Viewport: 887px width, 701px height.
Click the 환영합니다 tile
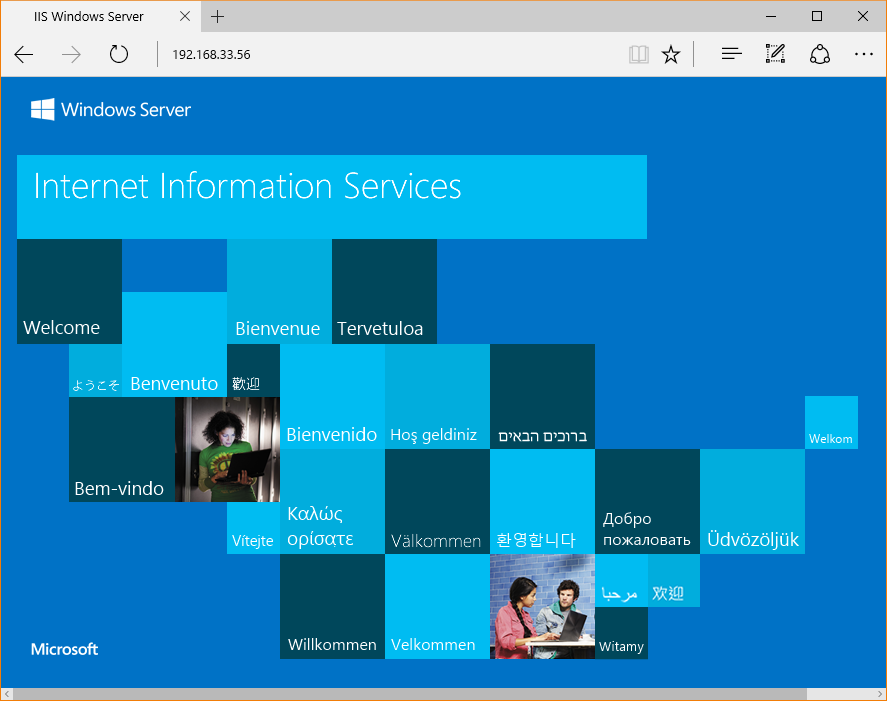(x=542, y=502)
